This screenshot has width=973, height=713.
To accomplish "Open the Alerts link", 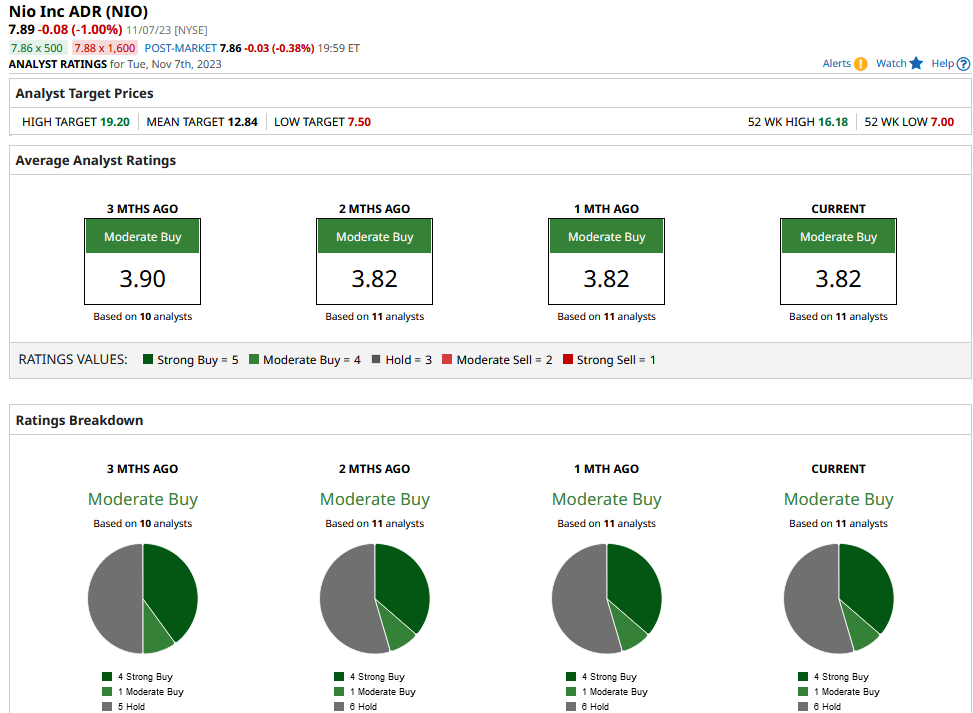I will 836,63.
